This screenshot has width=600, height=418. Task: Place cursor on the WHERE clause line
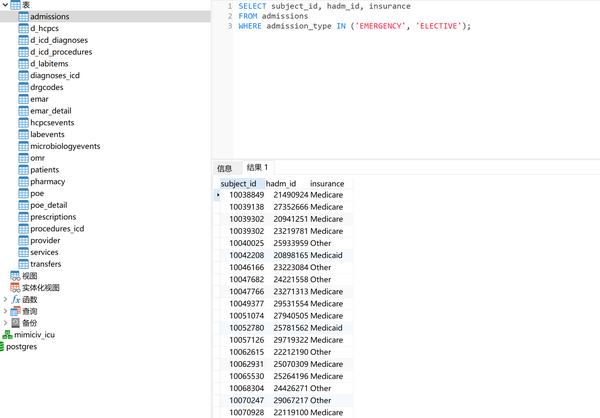click(x=354, y=26)
